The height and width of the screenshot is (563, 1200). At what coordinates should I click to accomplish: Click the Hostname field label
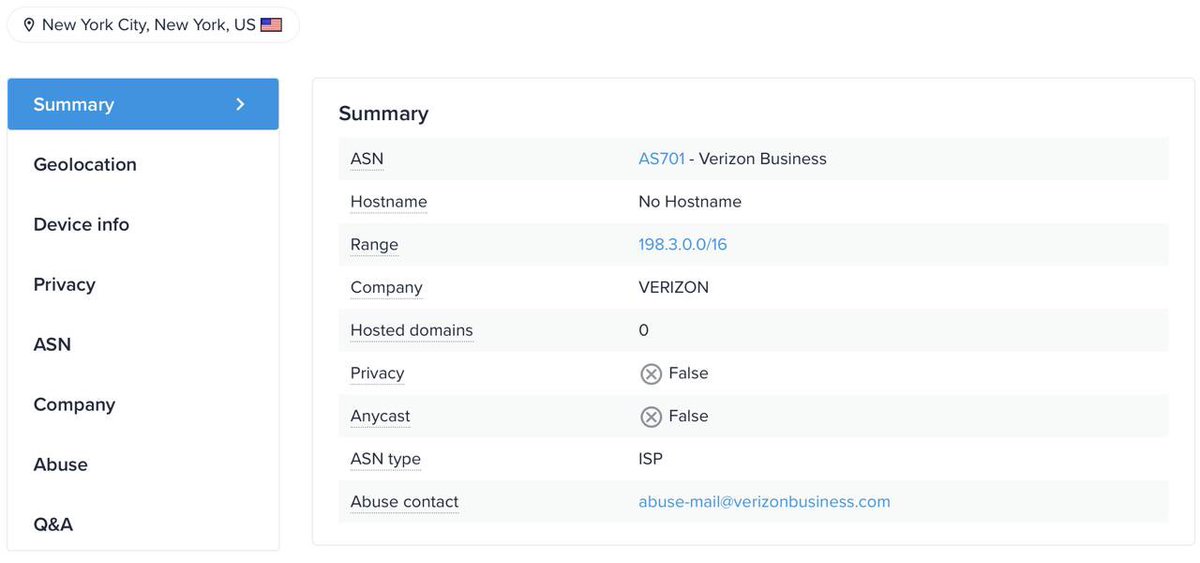(x=388, y=201)
